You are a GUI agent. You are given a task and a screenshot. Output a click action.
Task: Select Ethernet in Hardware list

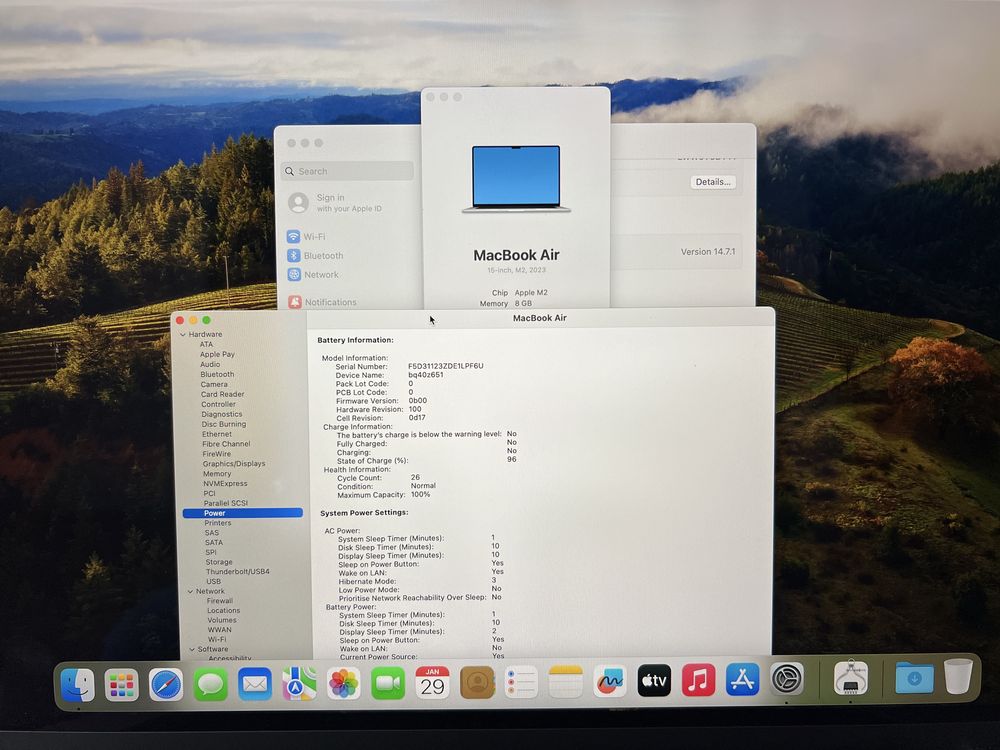pos(217,434)
